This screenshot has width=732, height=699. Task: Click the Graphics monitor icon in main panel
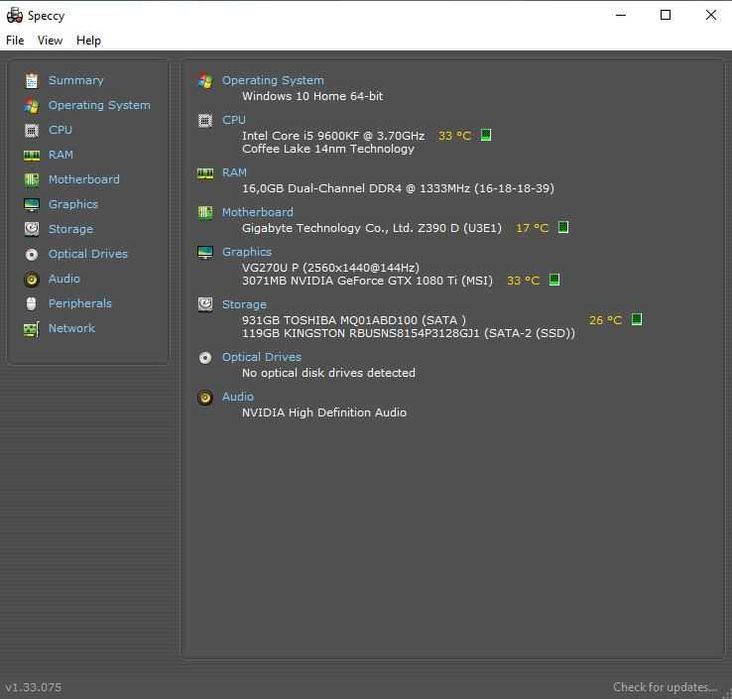(x=205, y=253)
